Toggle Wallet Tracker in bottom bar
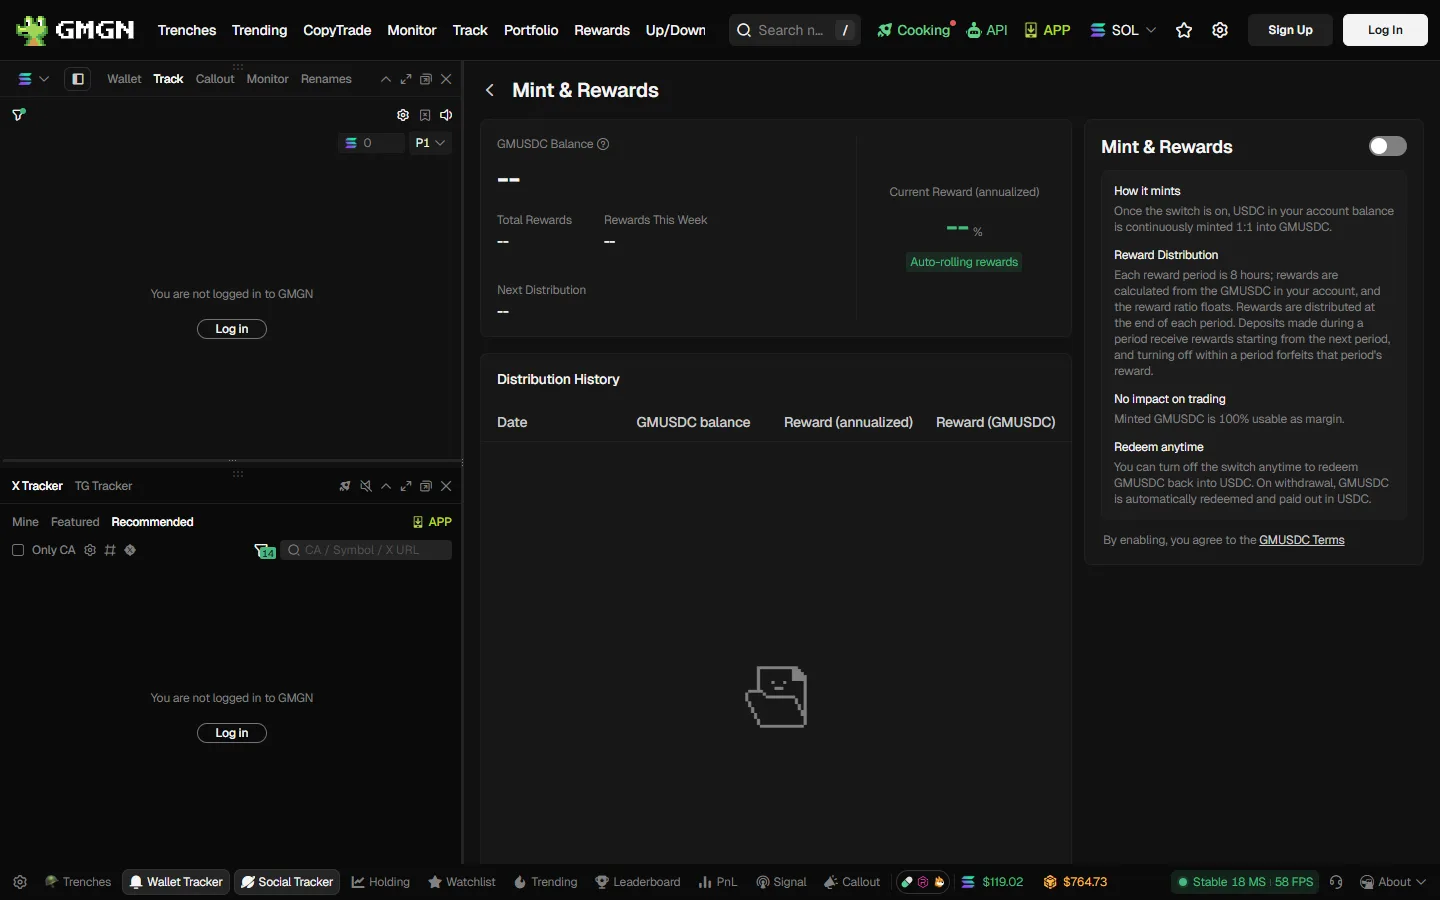The height and width of the screenshot is (900, 1440). pos(176,882)
